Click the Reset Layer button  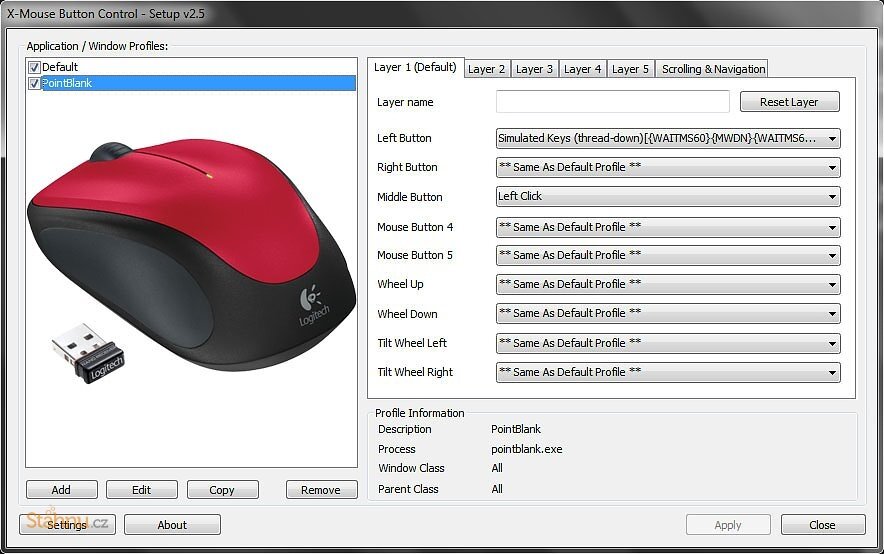[789, 102]
